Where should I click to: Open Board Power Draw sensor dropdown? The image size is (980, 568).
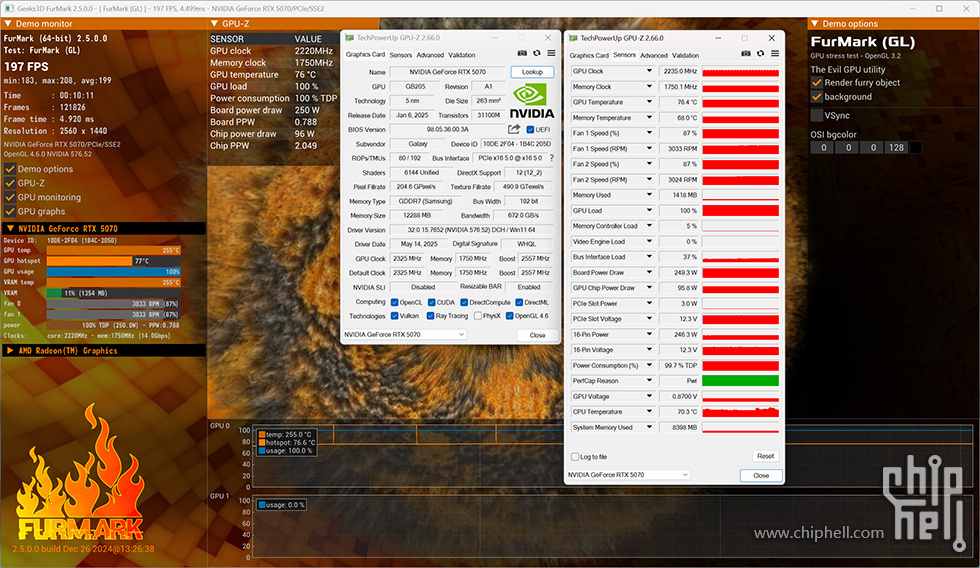click(649, 272)
